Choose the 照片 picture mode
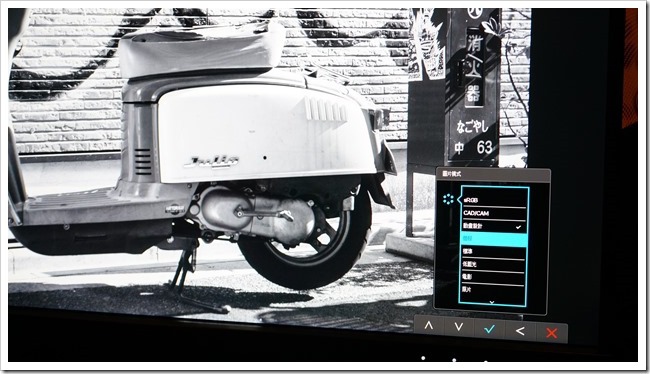 point(493,290)
